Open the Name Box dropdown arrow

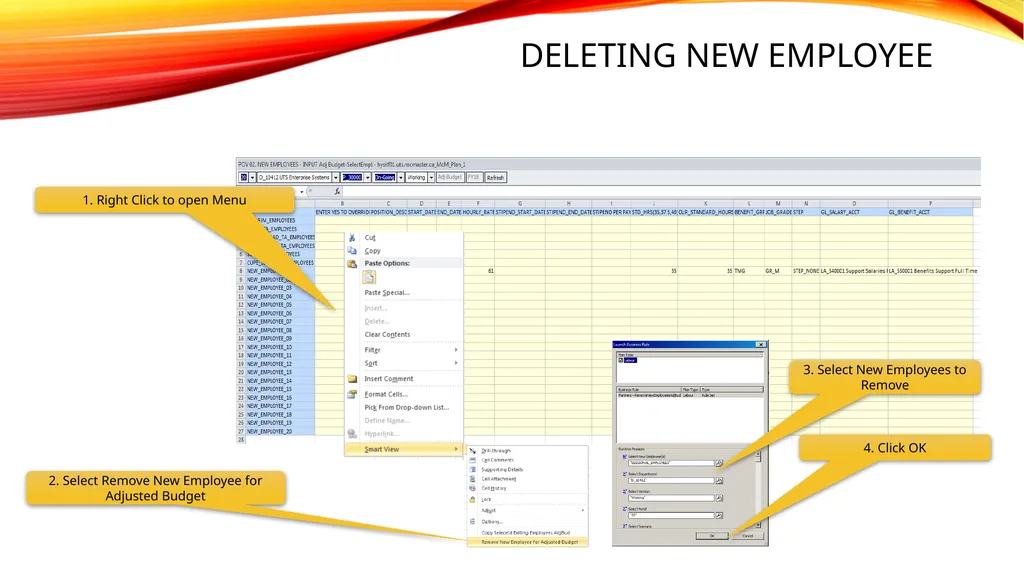[302, 191]
